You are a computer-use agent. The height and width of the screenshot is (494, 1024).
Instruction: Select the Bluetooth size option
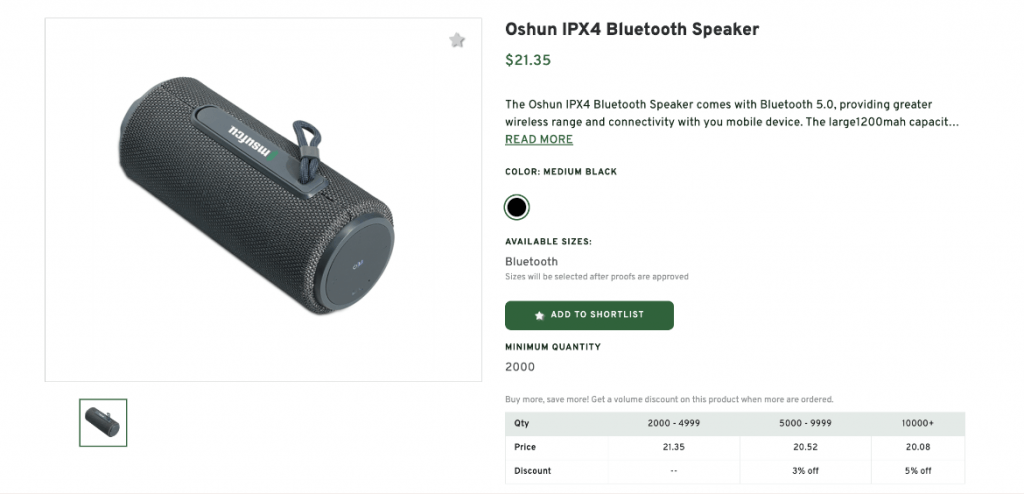pyautogui.click(x=532, y=262)
